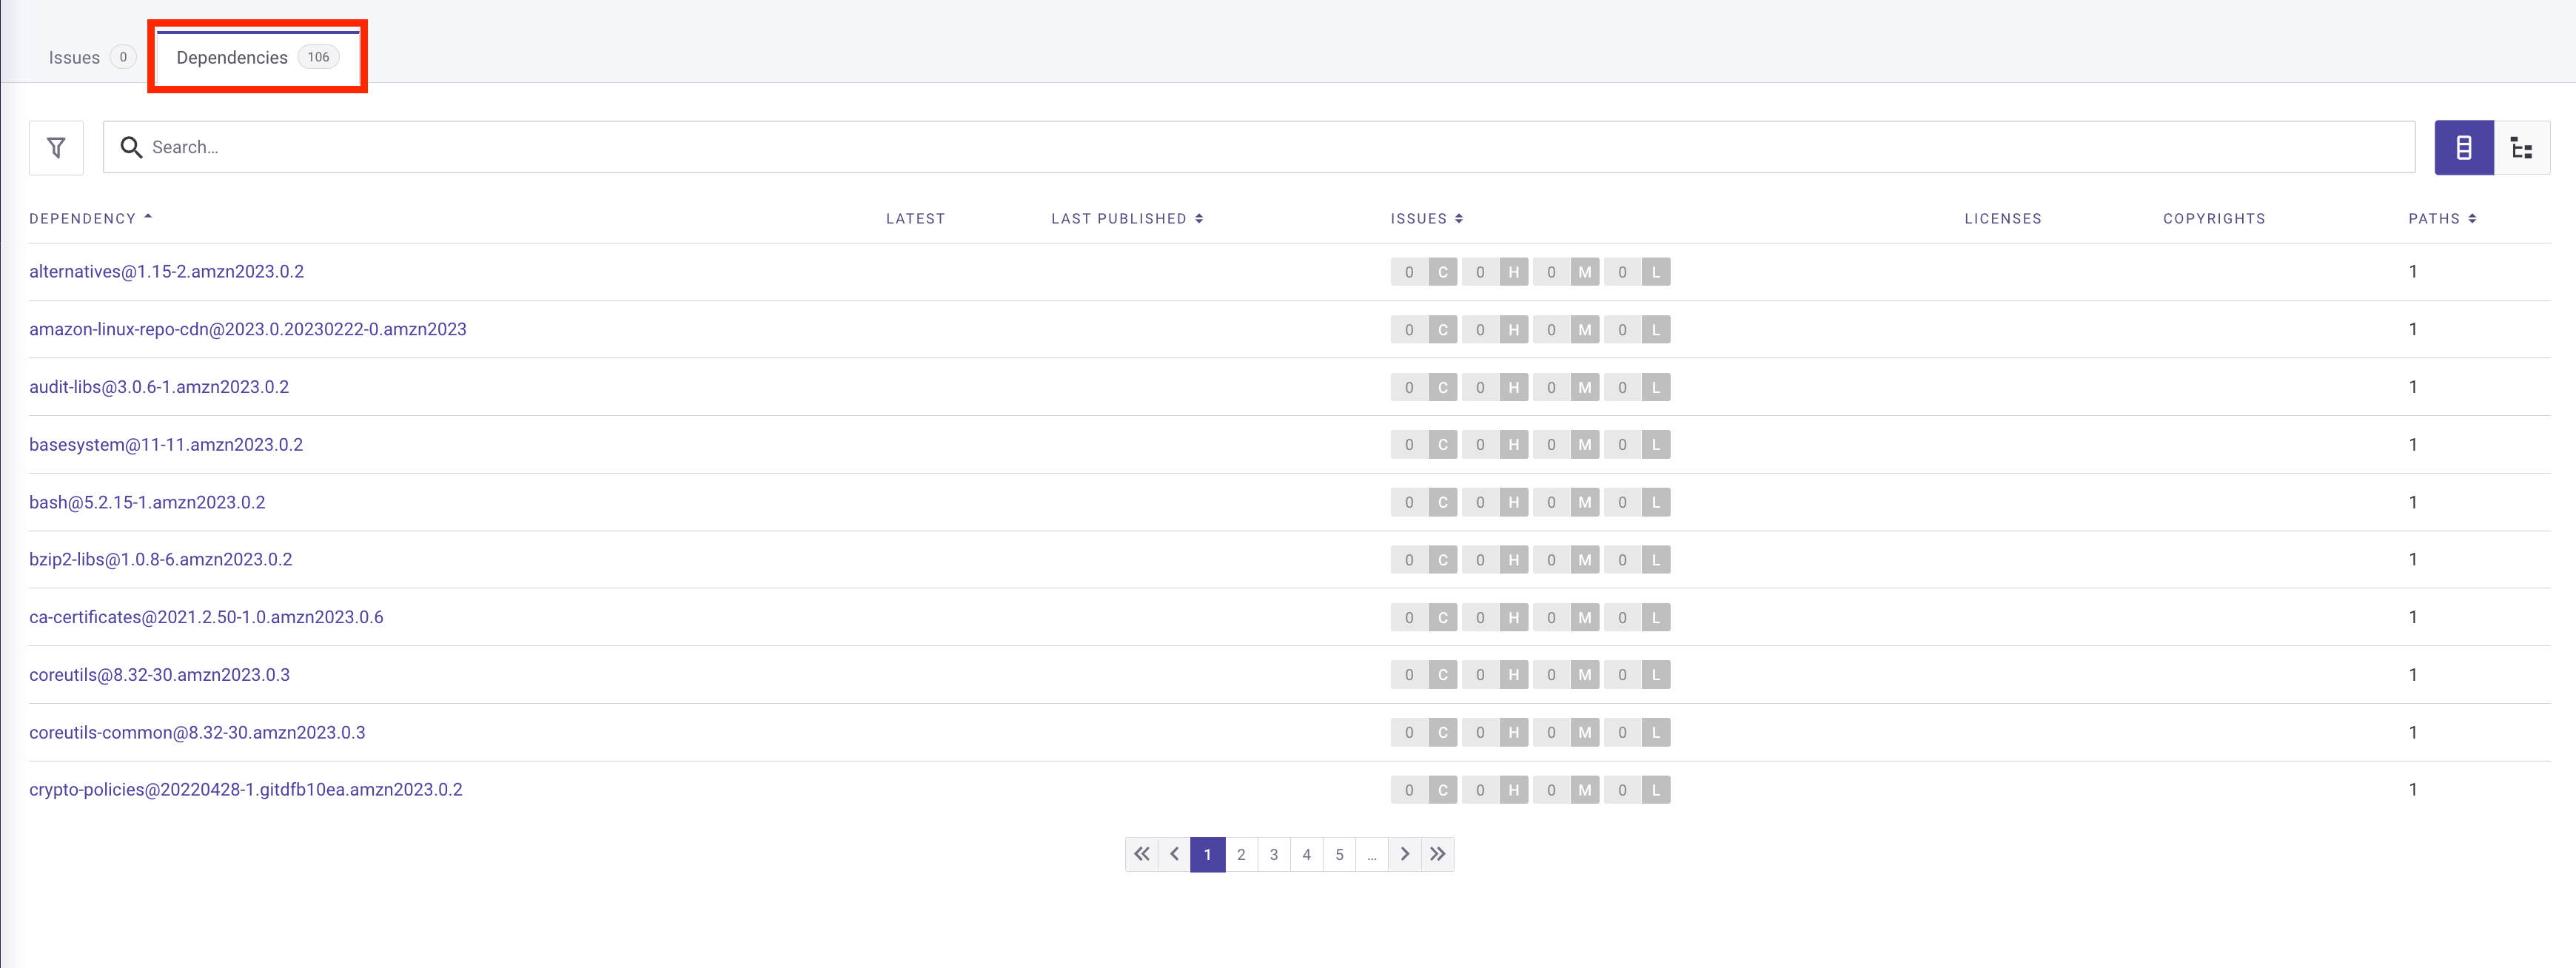Open audit-libs@3.0.6-1 dependency link
The height and width of the screenshot is (968, 2576).
click(159, 387)
